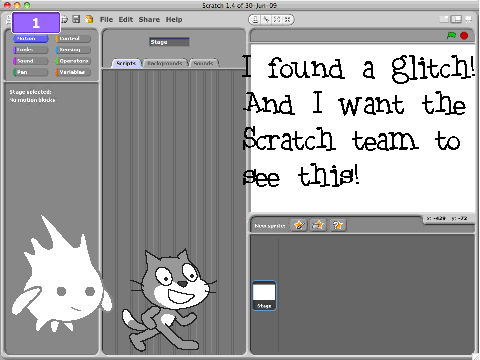480x360 pixels.
Task: Minimize the Scratch window with yellow button
Action: (17, 5)
